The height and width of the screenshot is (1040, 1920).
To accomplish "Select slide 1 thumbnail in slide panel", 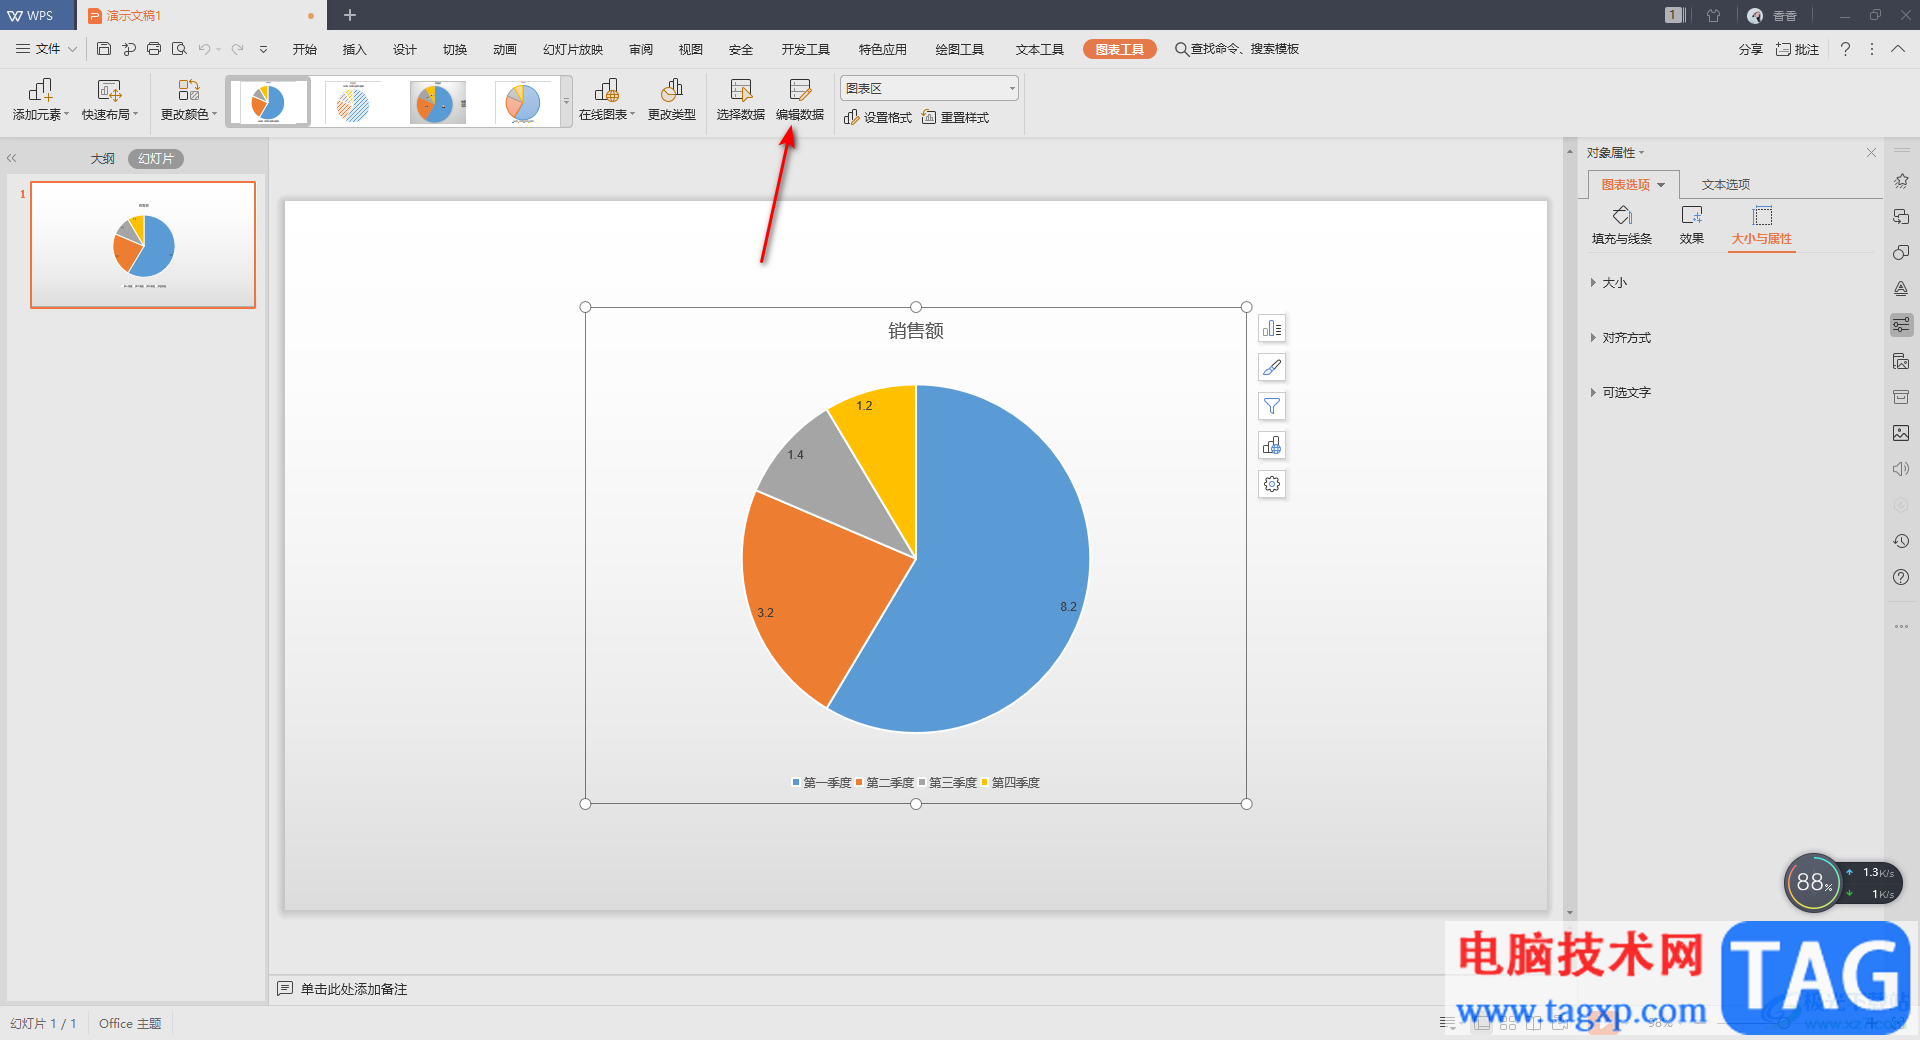I will tap(143, 245).
